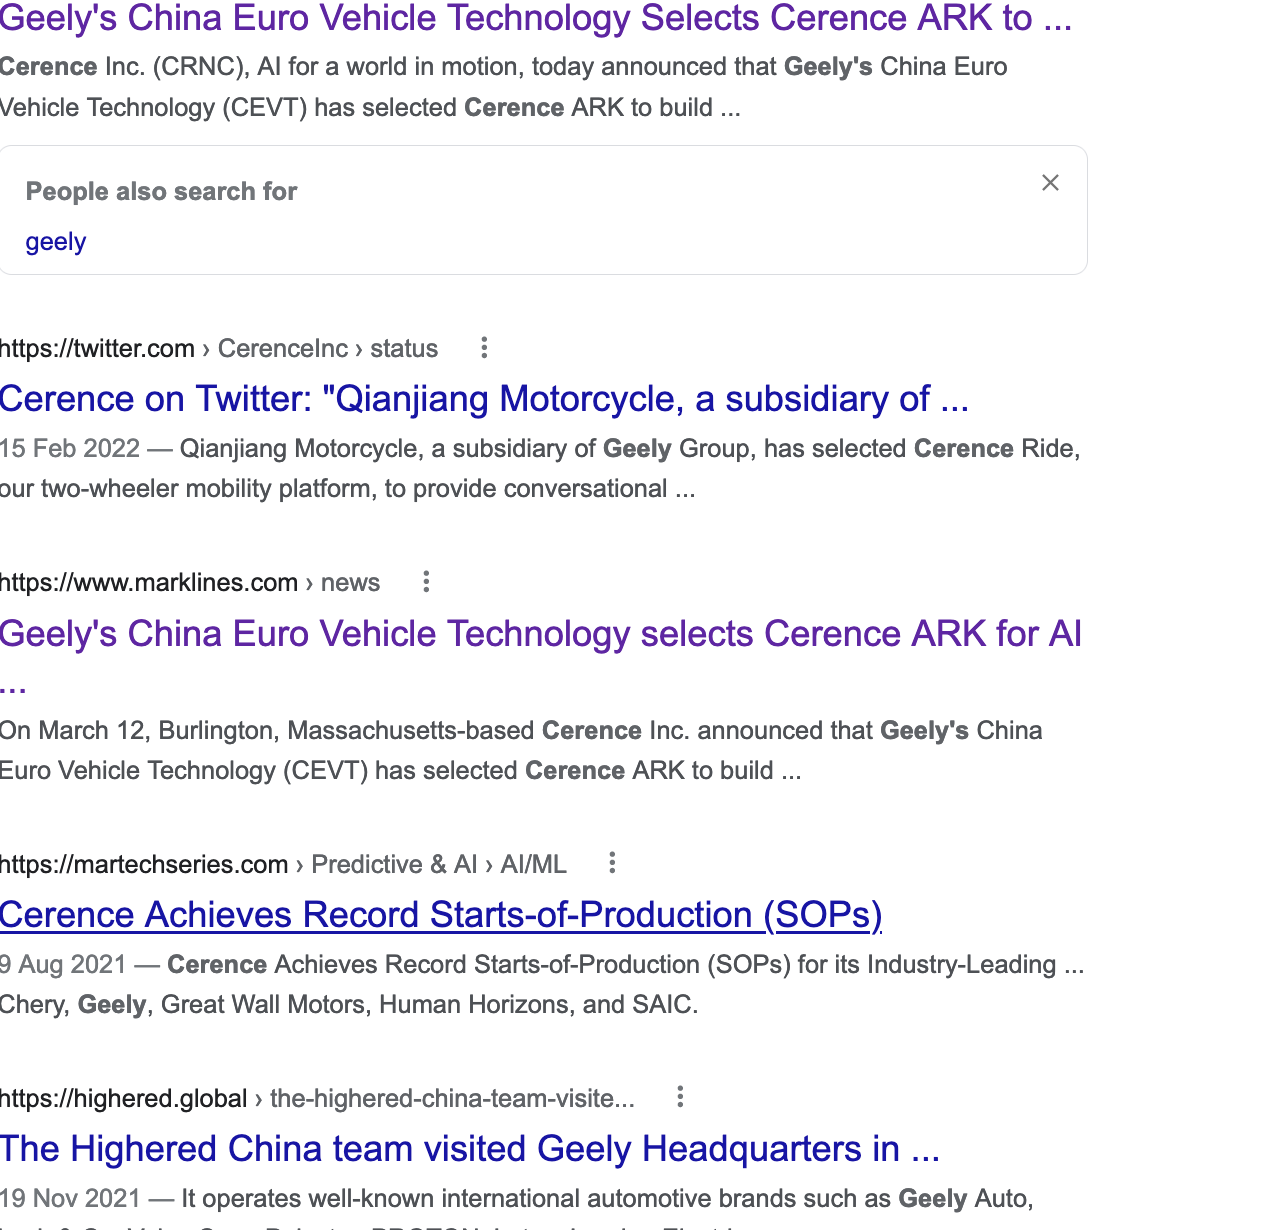Click the '19 Nov 2021' snippet date

70,1198
